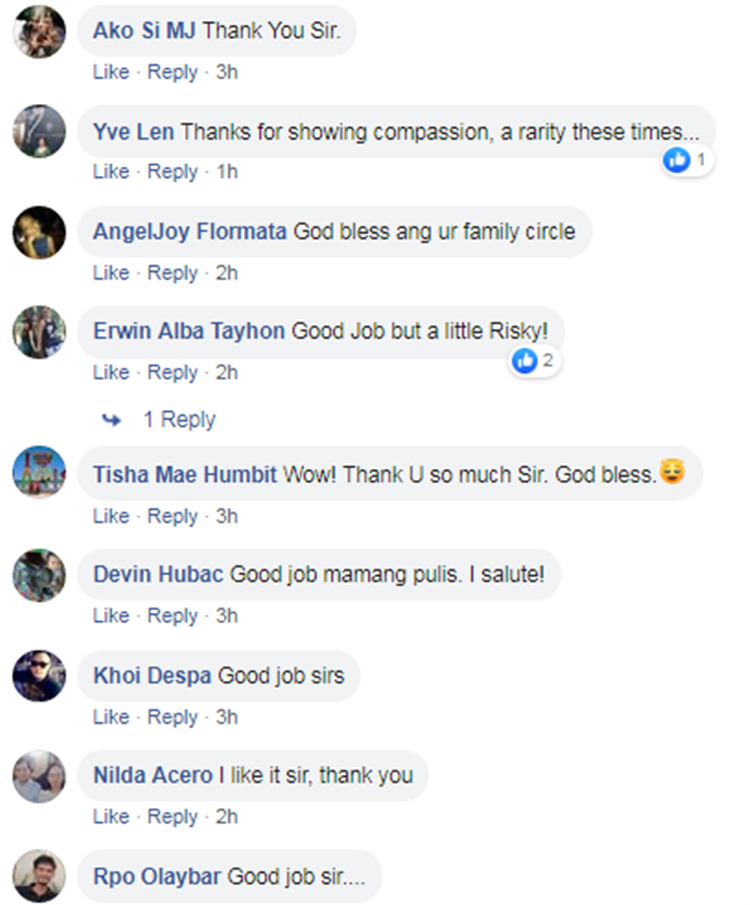Click Devin Hubac's name link

coord(159,575)
